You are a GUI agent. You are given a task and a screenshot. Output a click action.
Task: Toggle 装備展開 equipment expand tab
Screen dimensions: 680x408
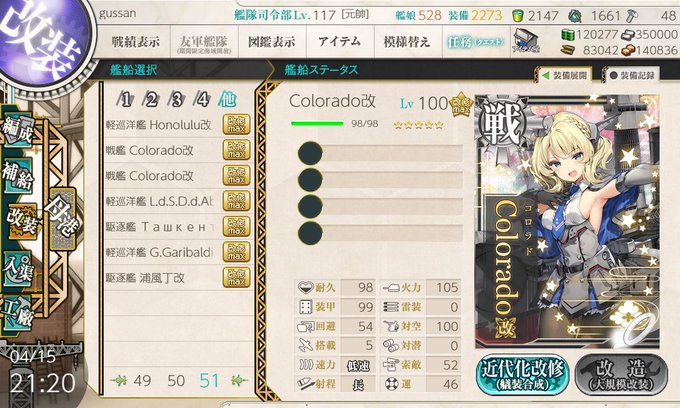[x=566, y=75]
